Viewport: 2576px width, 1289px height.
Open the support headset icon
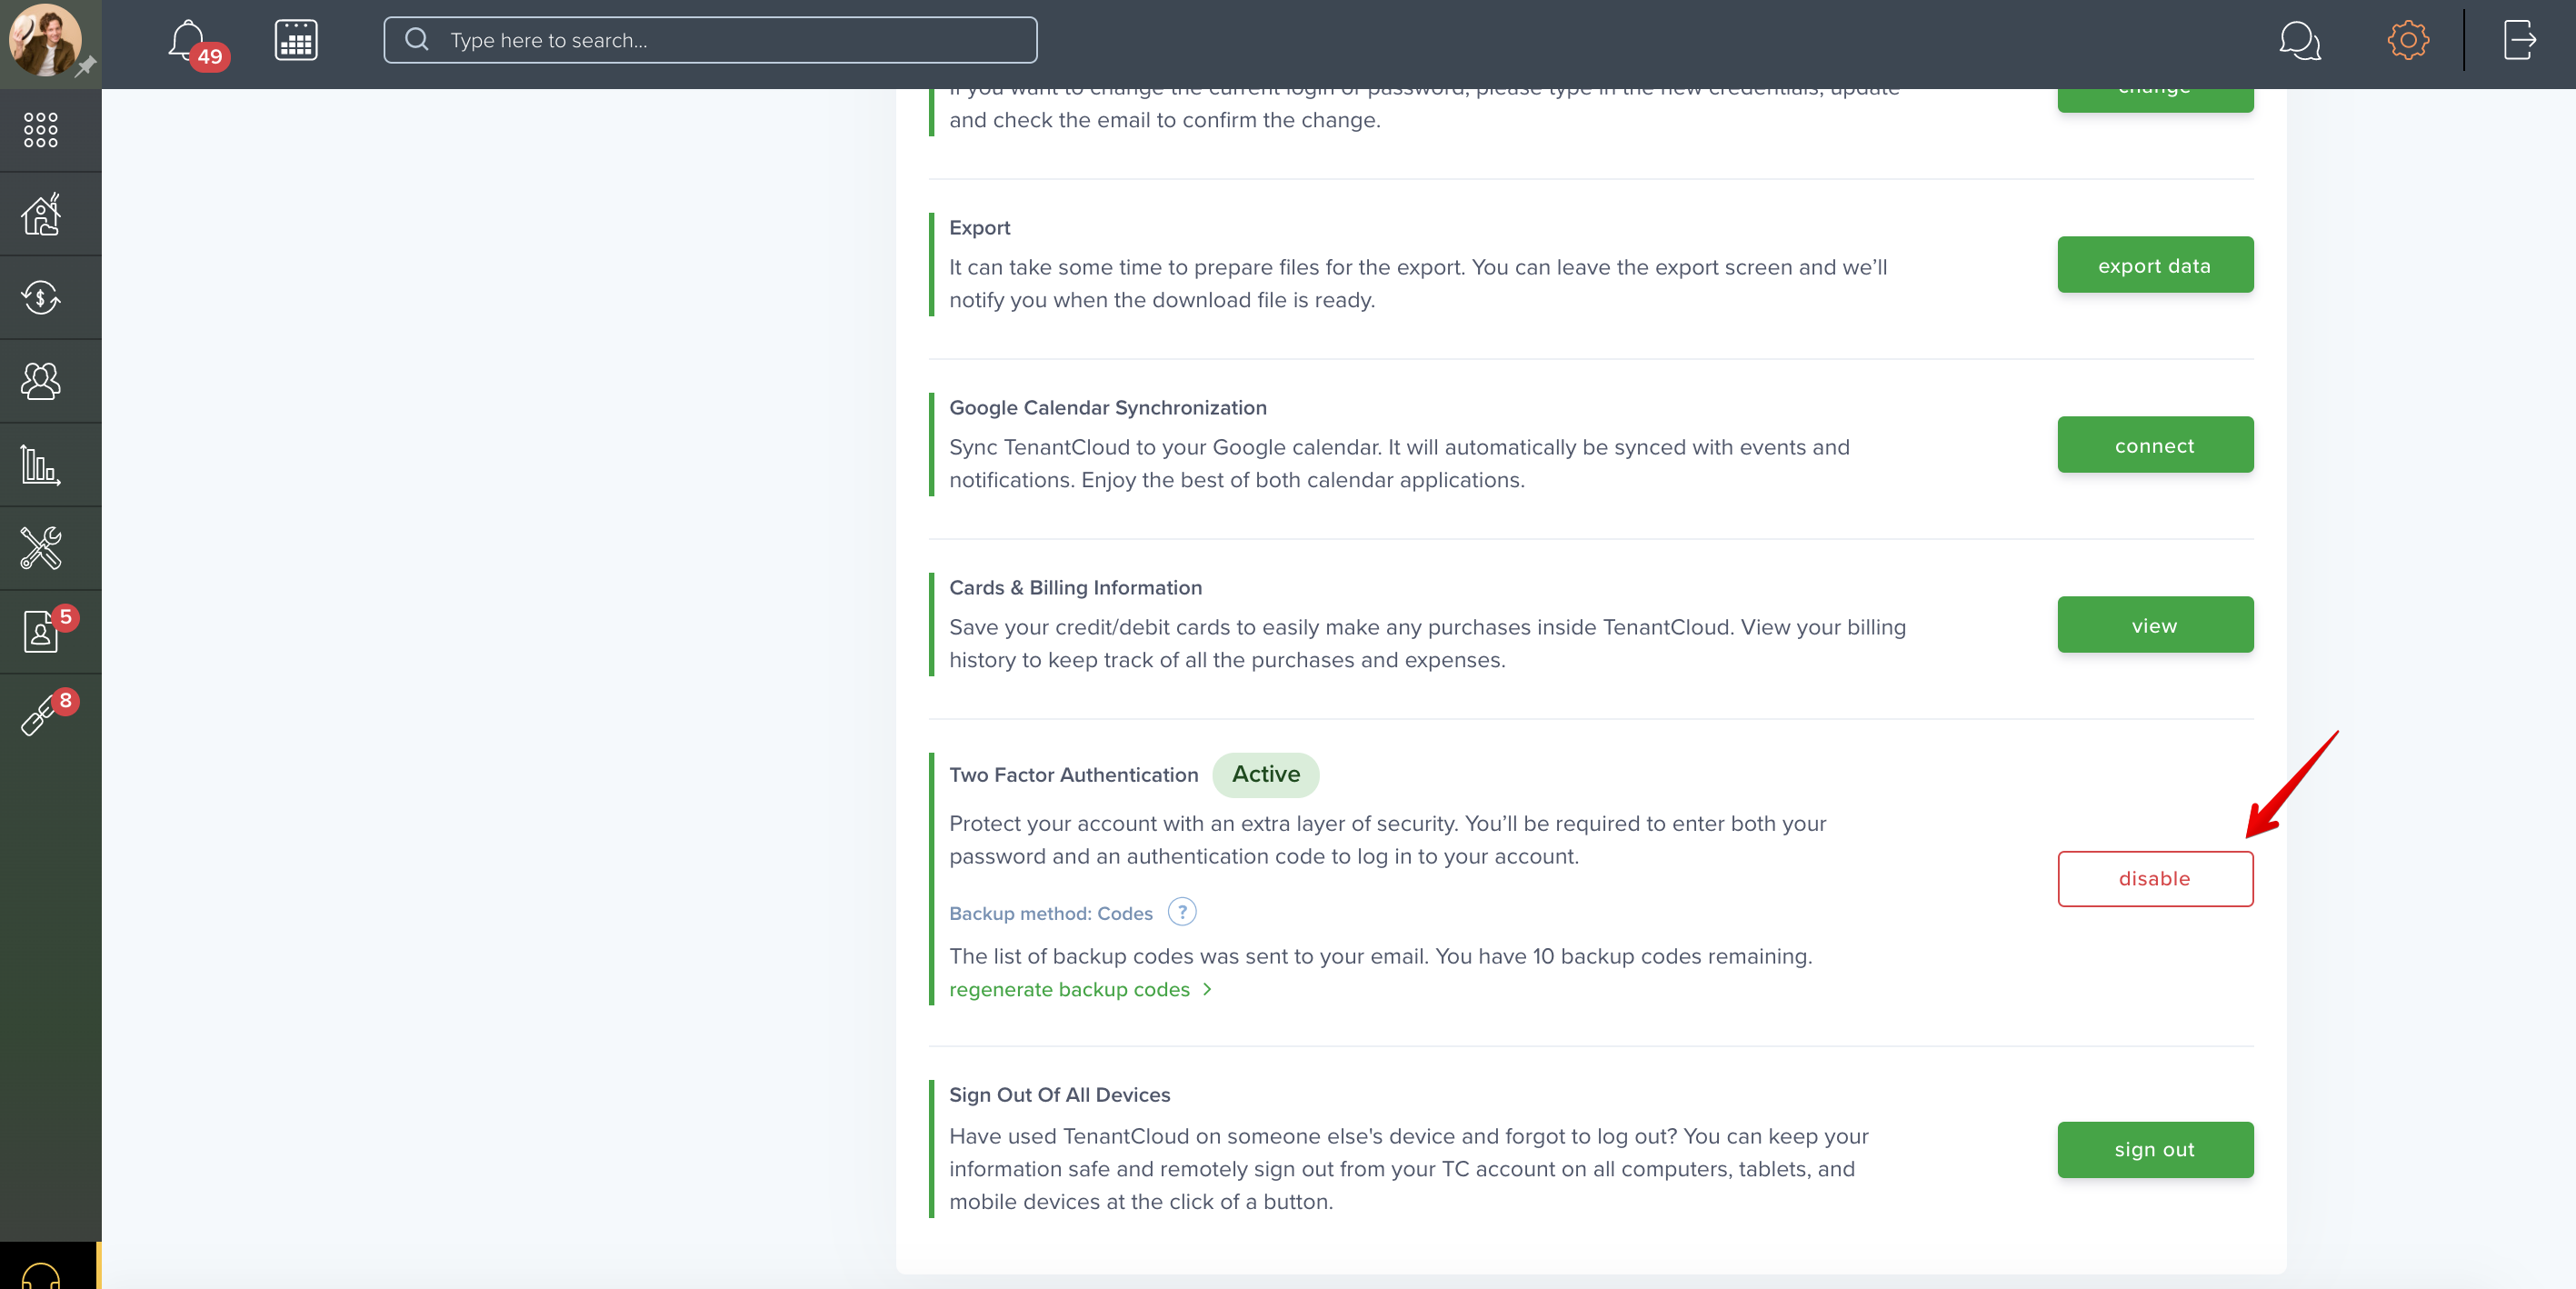tap(41, 1275)
